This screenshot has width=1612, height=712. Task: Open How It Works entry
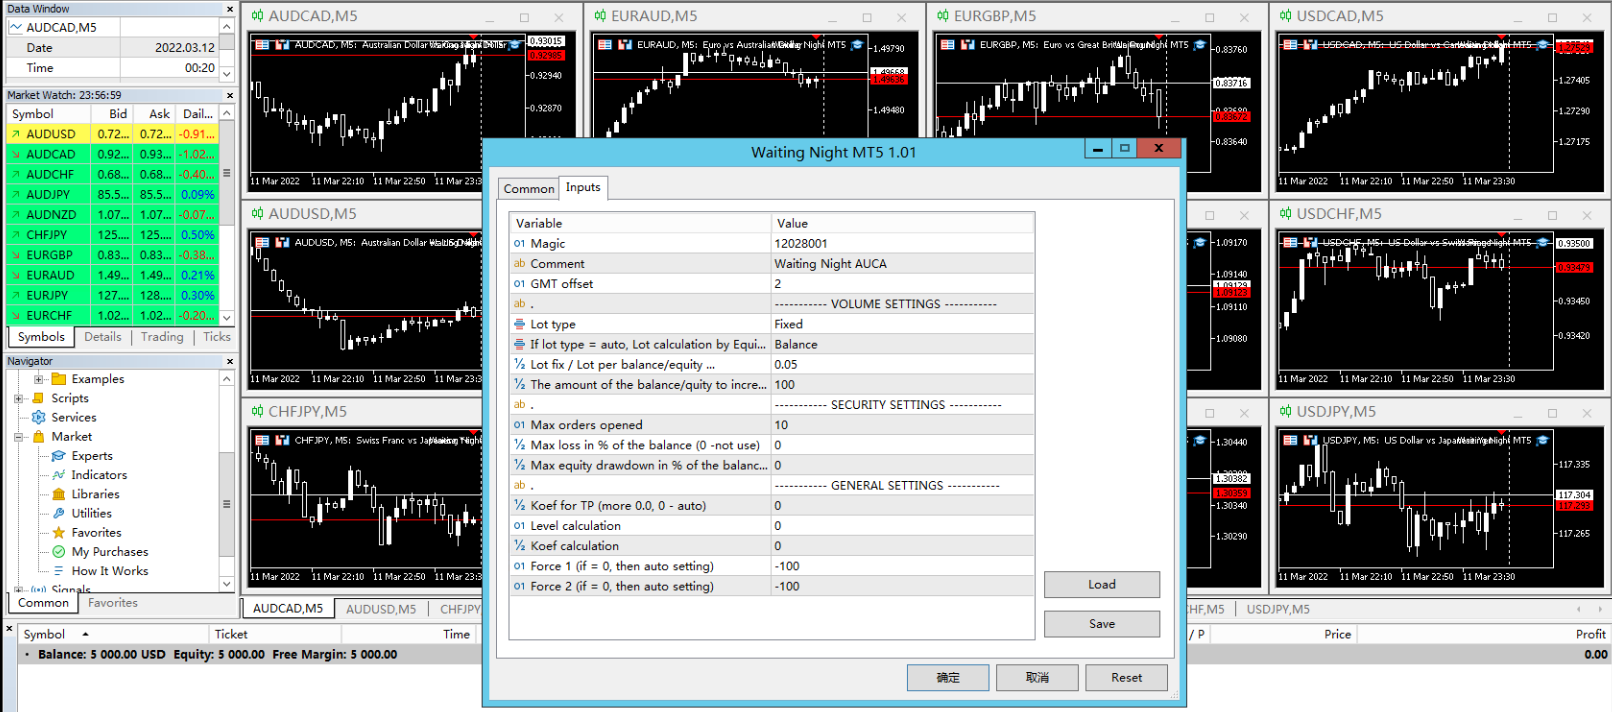click(x=109, y=571)
